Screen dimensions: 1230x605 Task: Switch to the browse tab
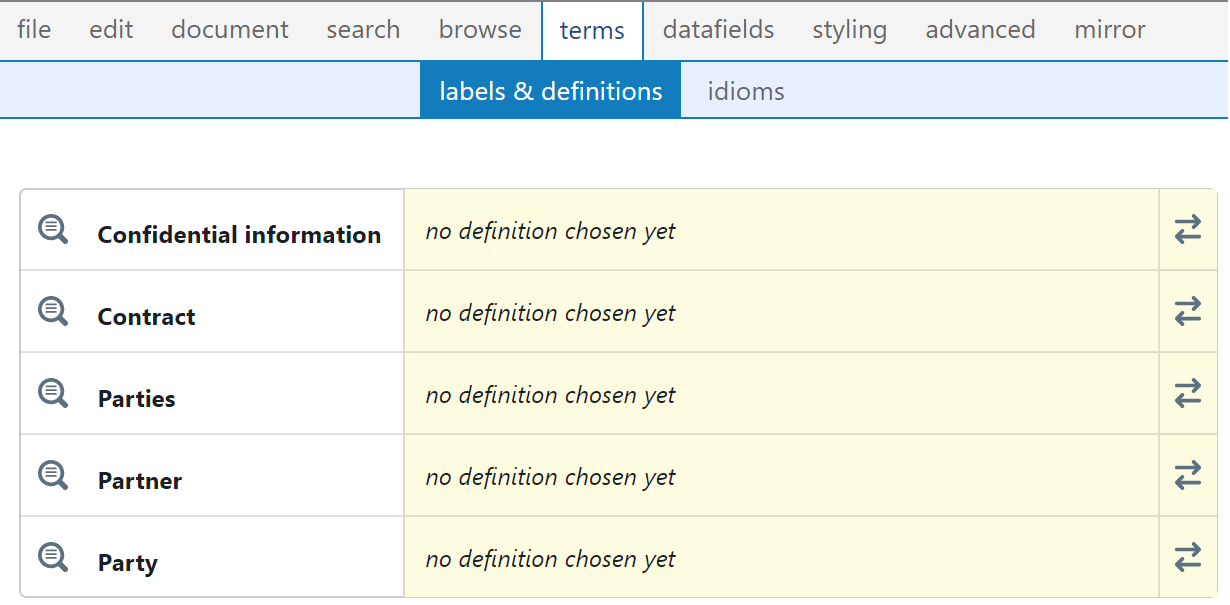coord(480,30)
